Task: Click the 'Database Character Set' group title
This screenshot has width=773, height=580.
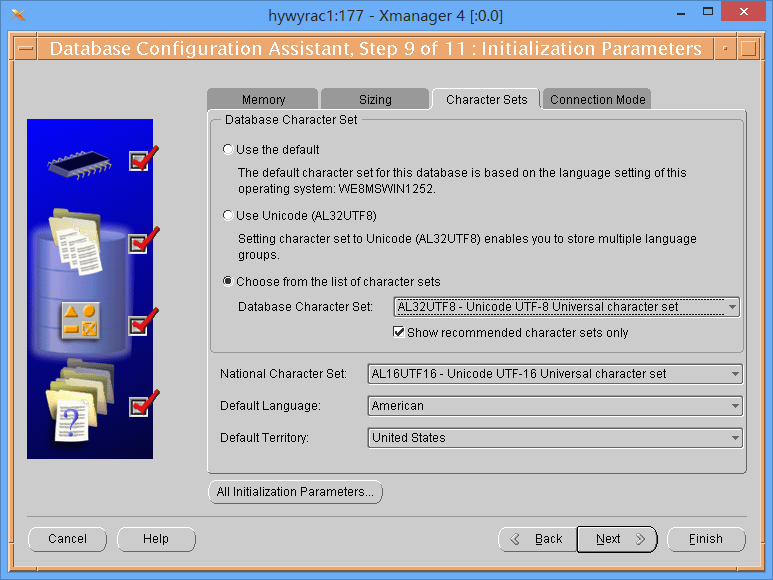Action: [x=291, y=120]
